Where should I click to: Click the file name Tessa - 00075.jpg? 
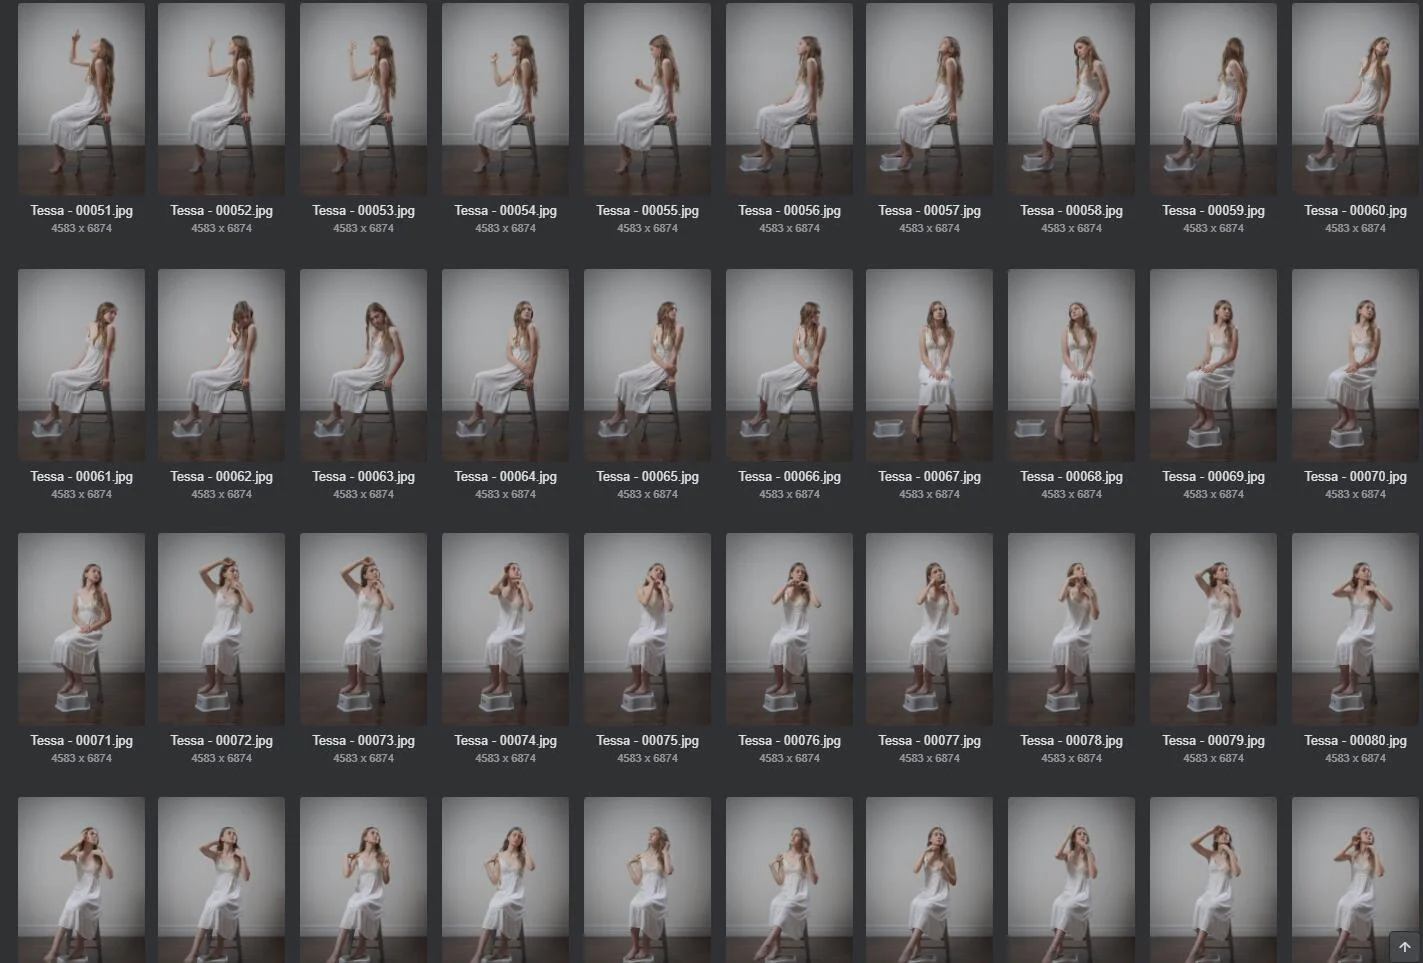[x=647, y=741]
